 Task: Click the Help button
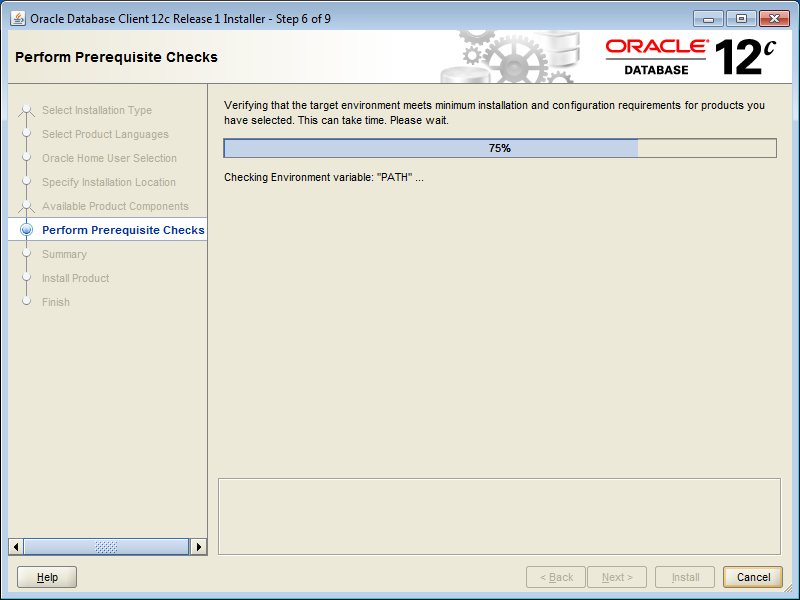point(47,577)
